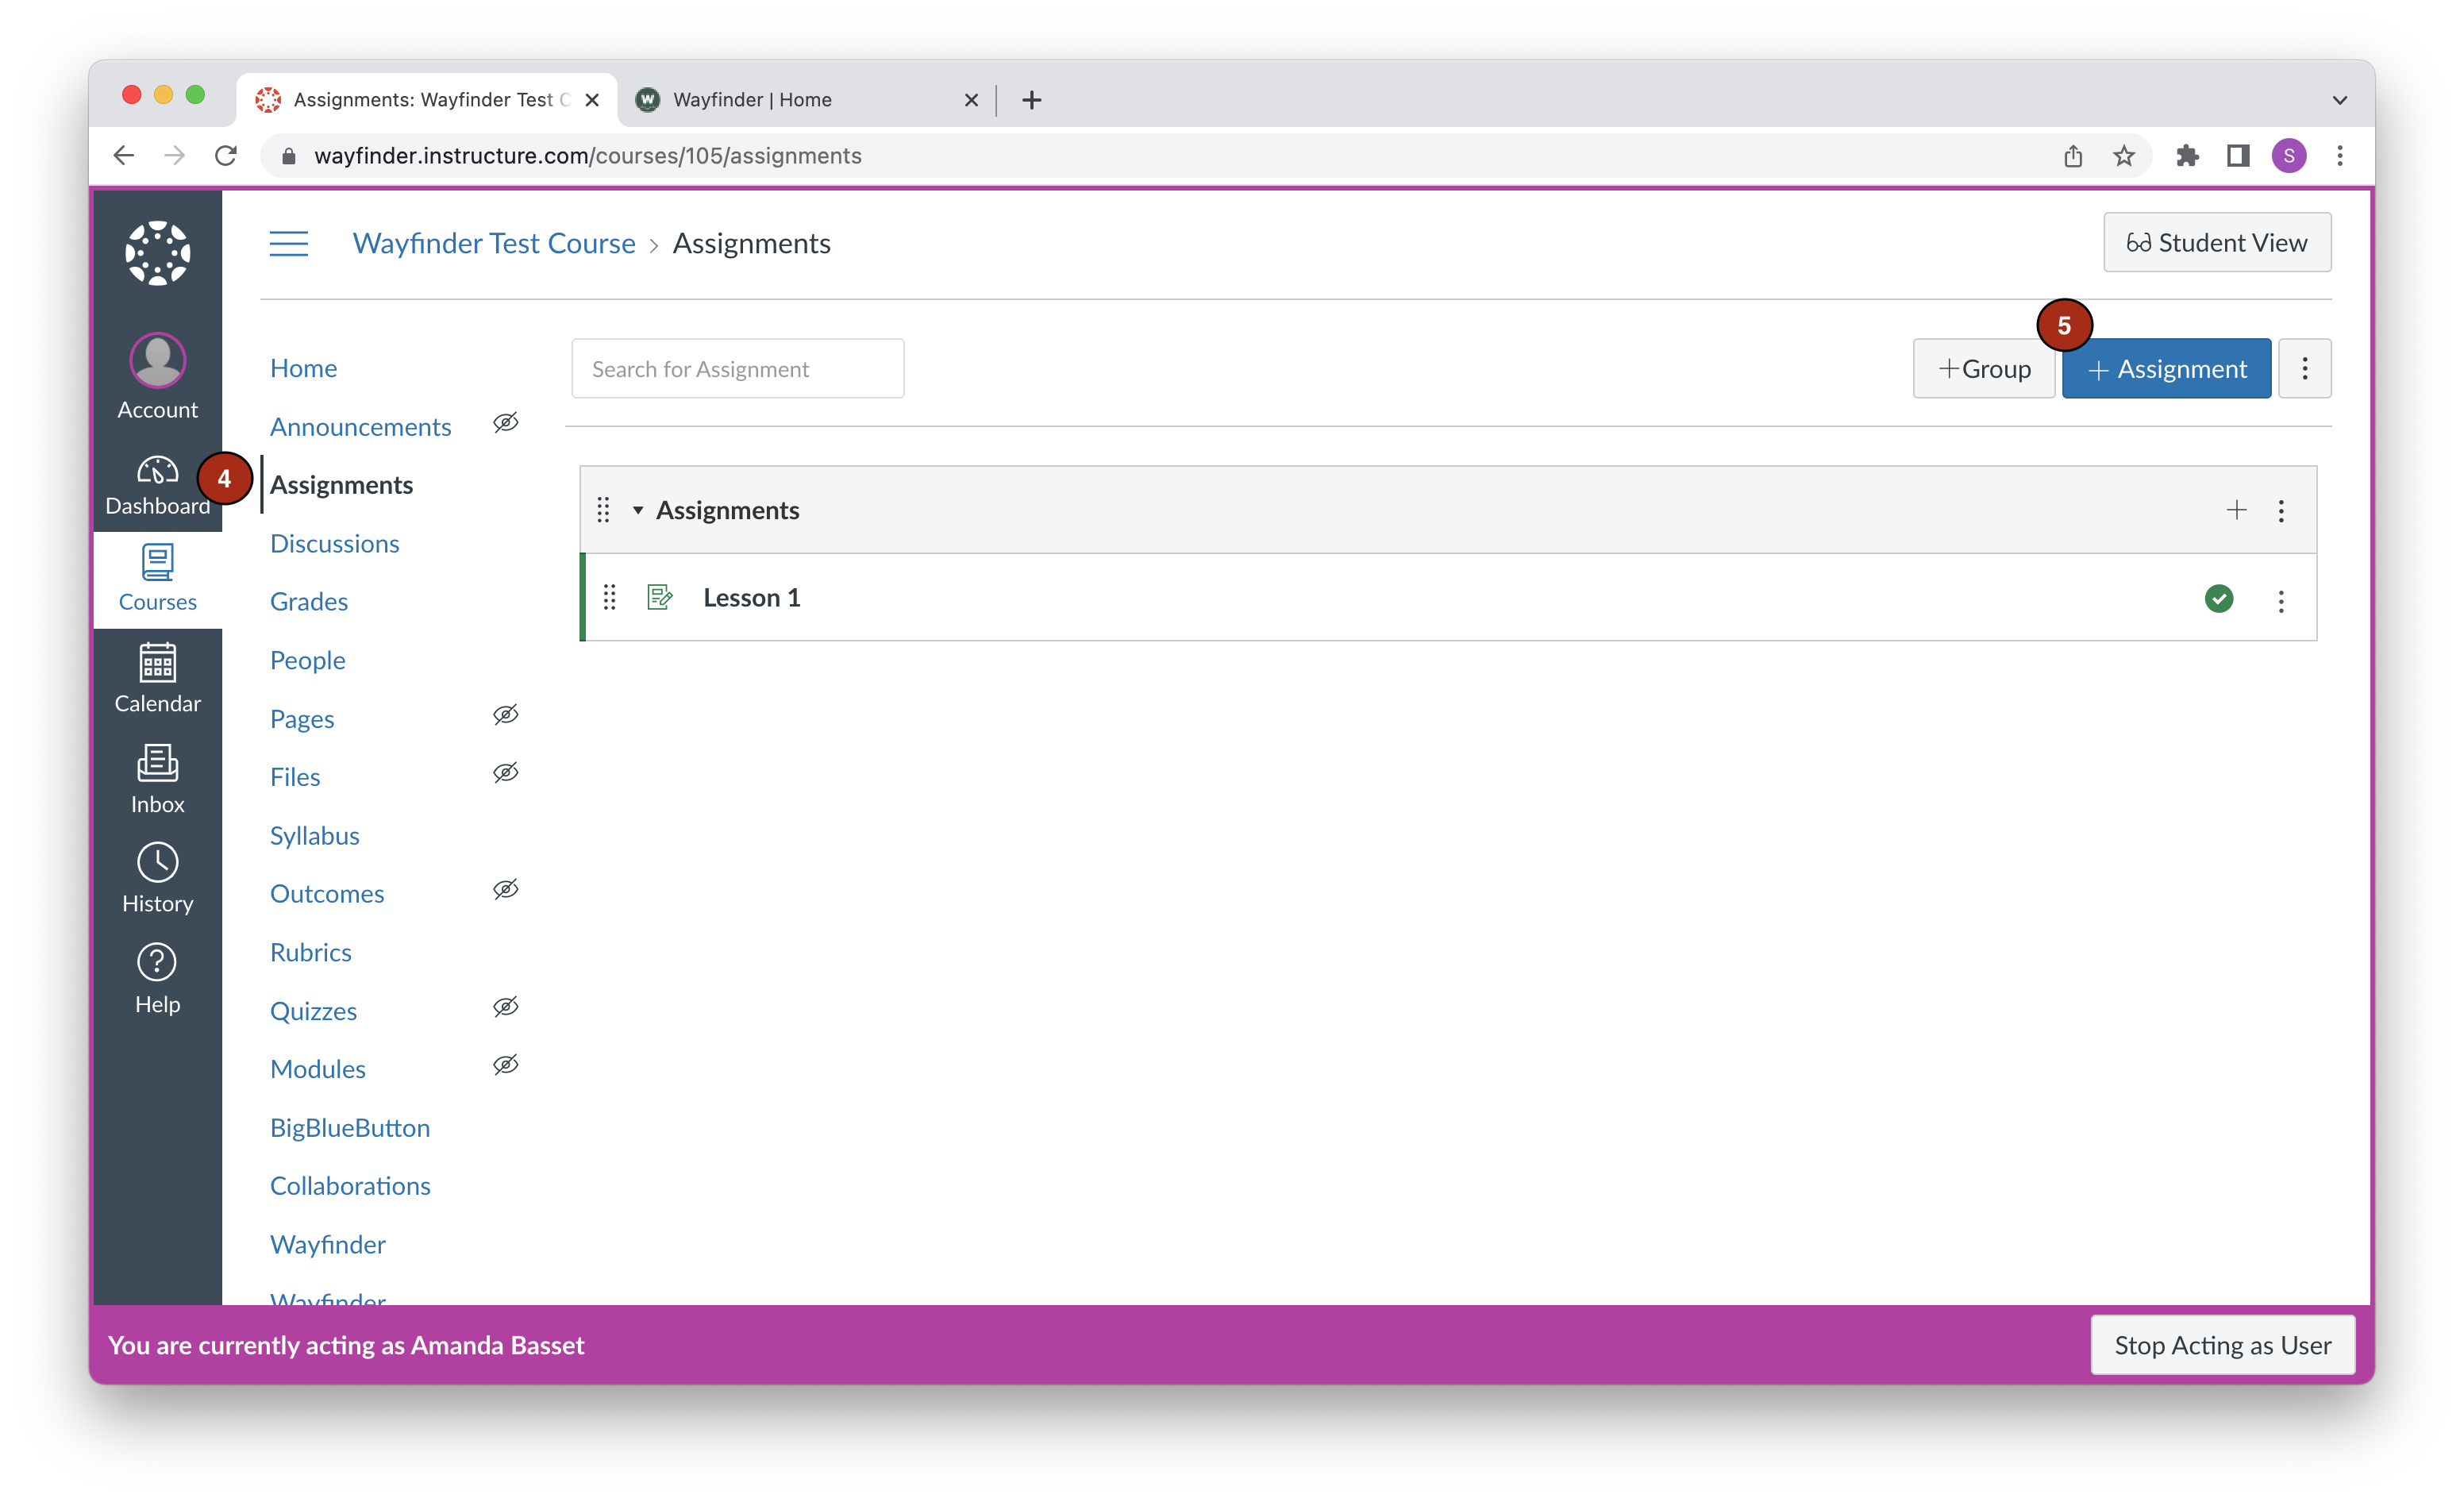Click Stop Acting as User
Screen dimensions: 2464x1502
(x=2222, y=1345)
